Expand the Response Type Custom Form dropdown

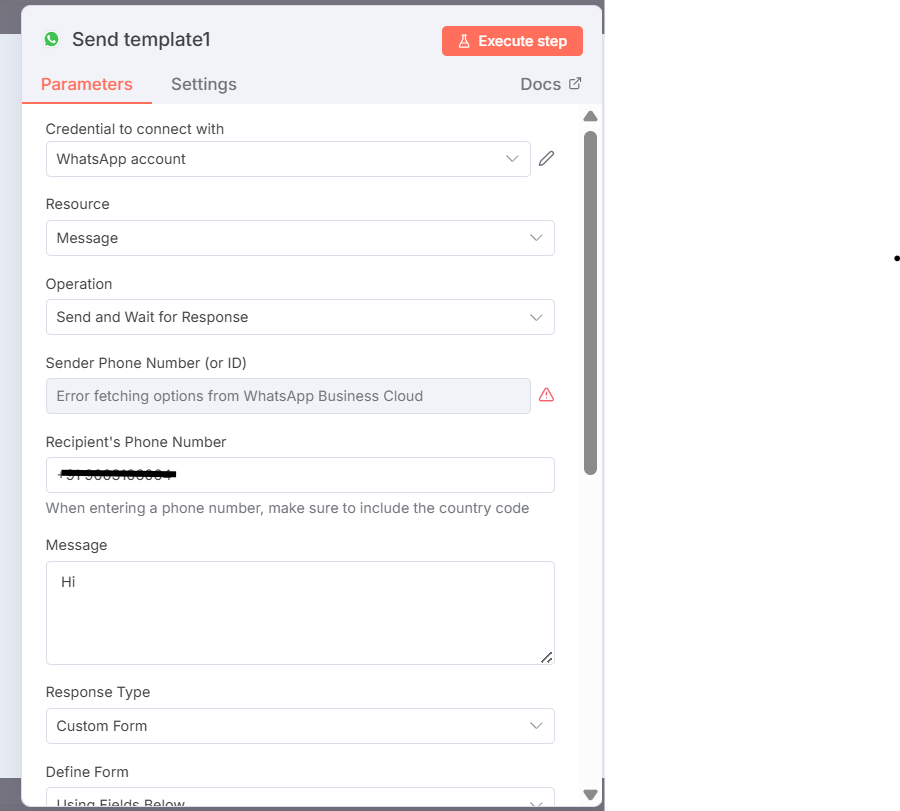pyautogui.click(x=300, y=726)
